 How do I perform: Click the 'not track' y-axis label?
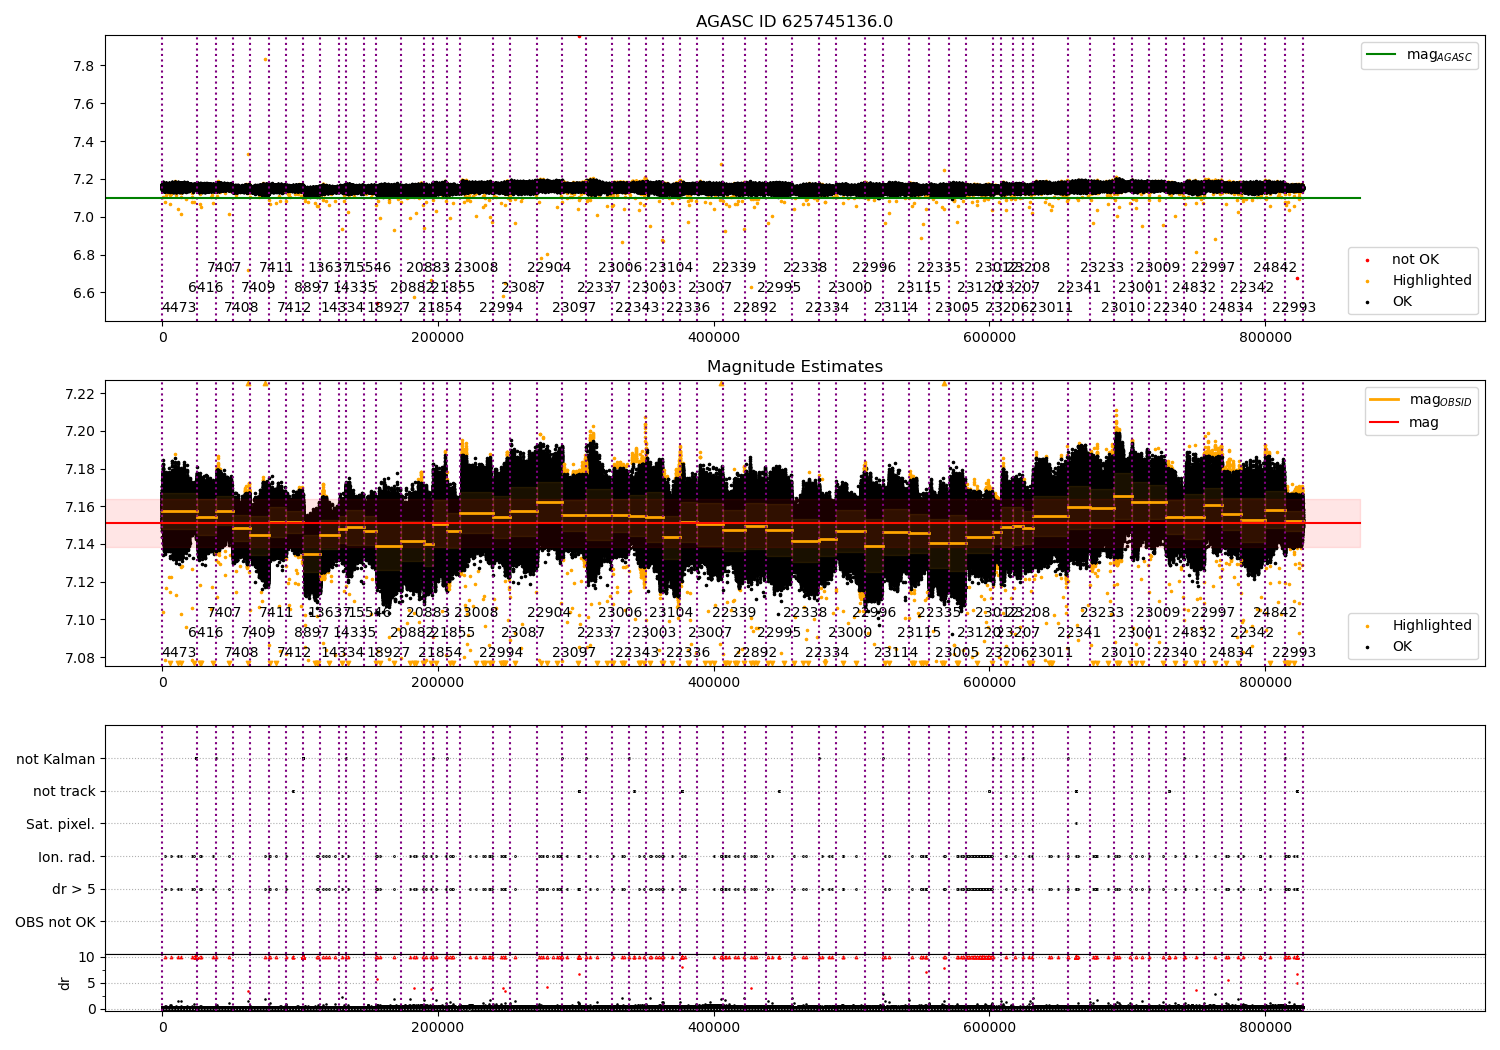[x=64, y=791]
